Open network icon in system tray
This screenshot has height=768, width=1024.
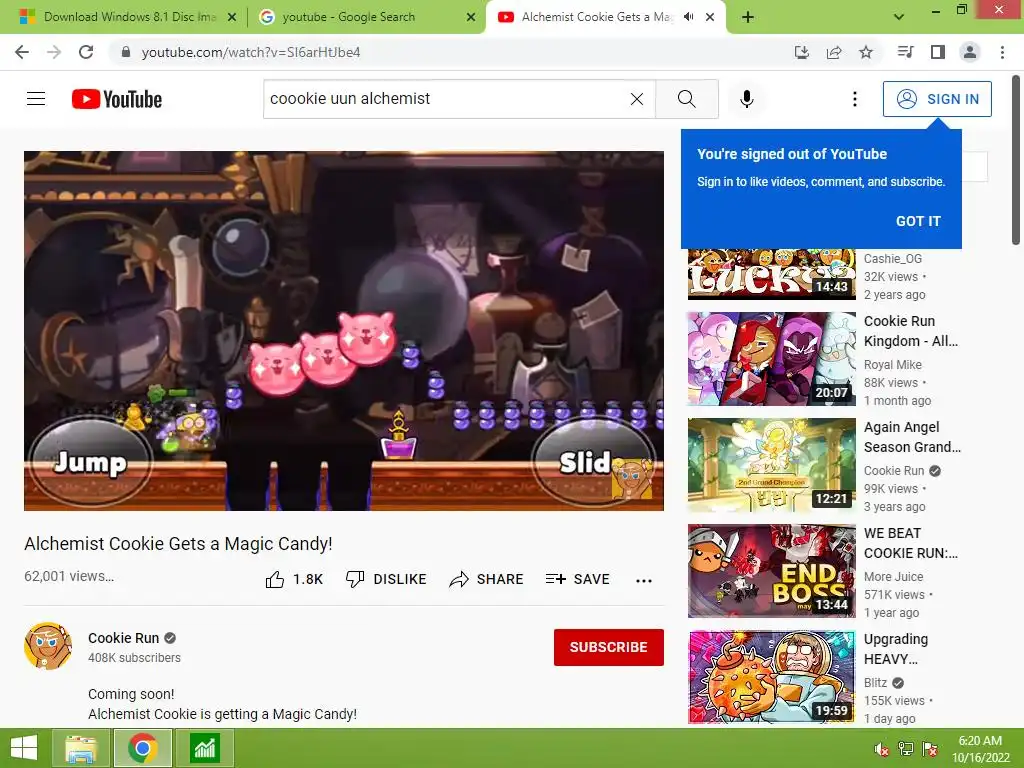906,749
